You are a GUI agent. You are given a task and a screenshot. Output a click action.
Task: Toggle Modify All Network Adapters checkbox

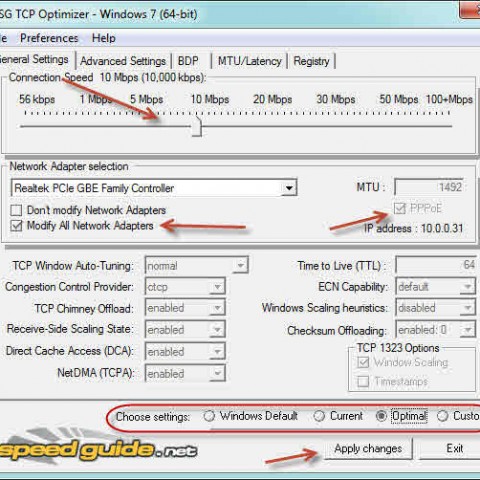coord(16,226)
